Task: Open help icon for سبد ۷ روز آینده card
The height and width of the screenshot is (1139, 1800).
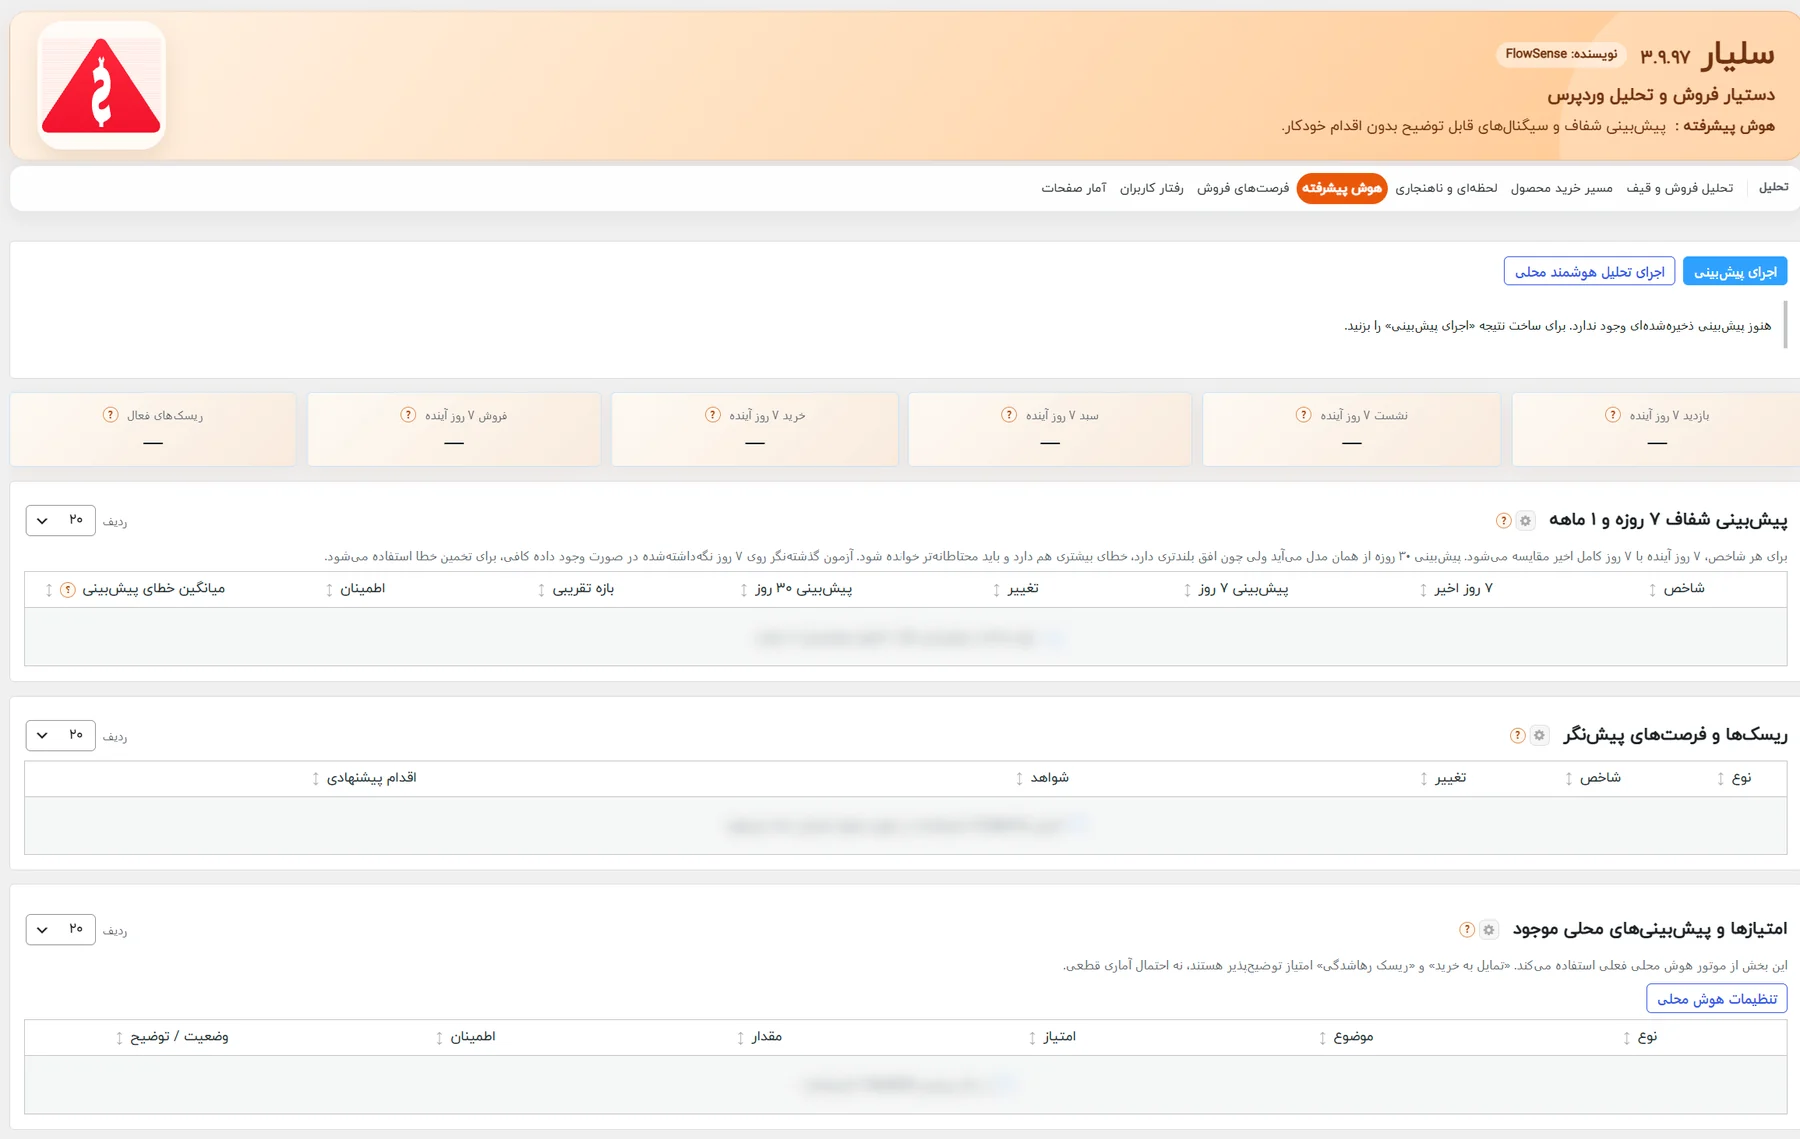Action: (x=1009, y=415)
